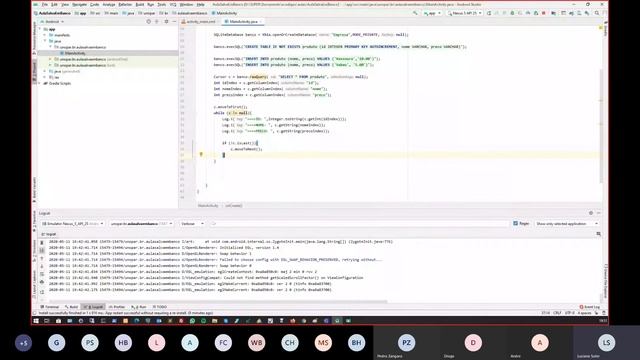Open the app run configuration dropdown
Viewport: 640px width, 360px height.
pos(432,13)
